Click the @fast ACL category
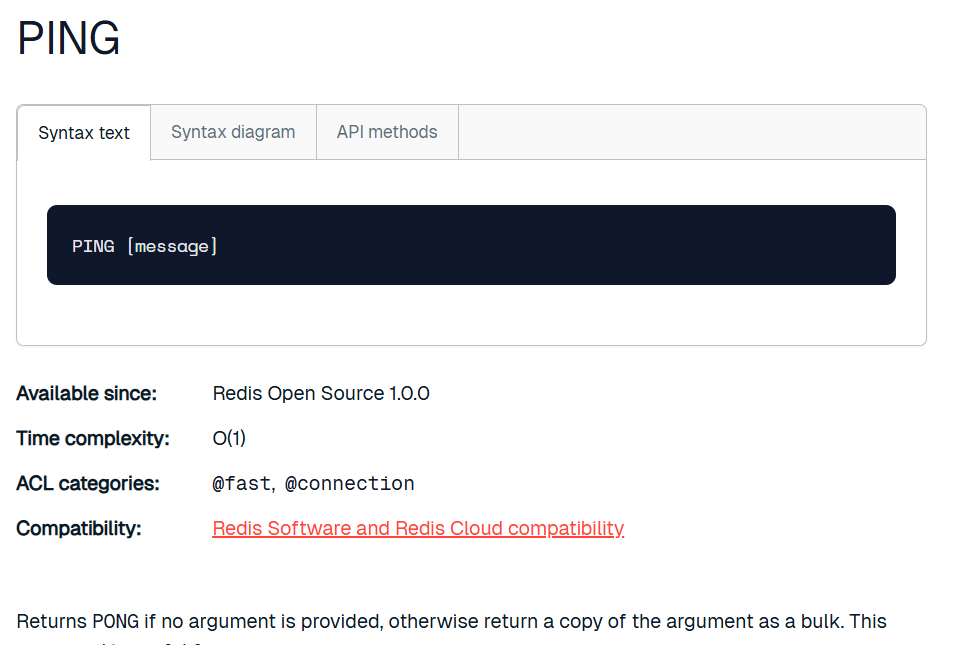Viewport: 961px width, 645px height. pos(241,484)
